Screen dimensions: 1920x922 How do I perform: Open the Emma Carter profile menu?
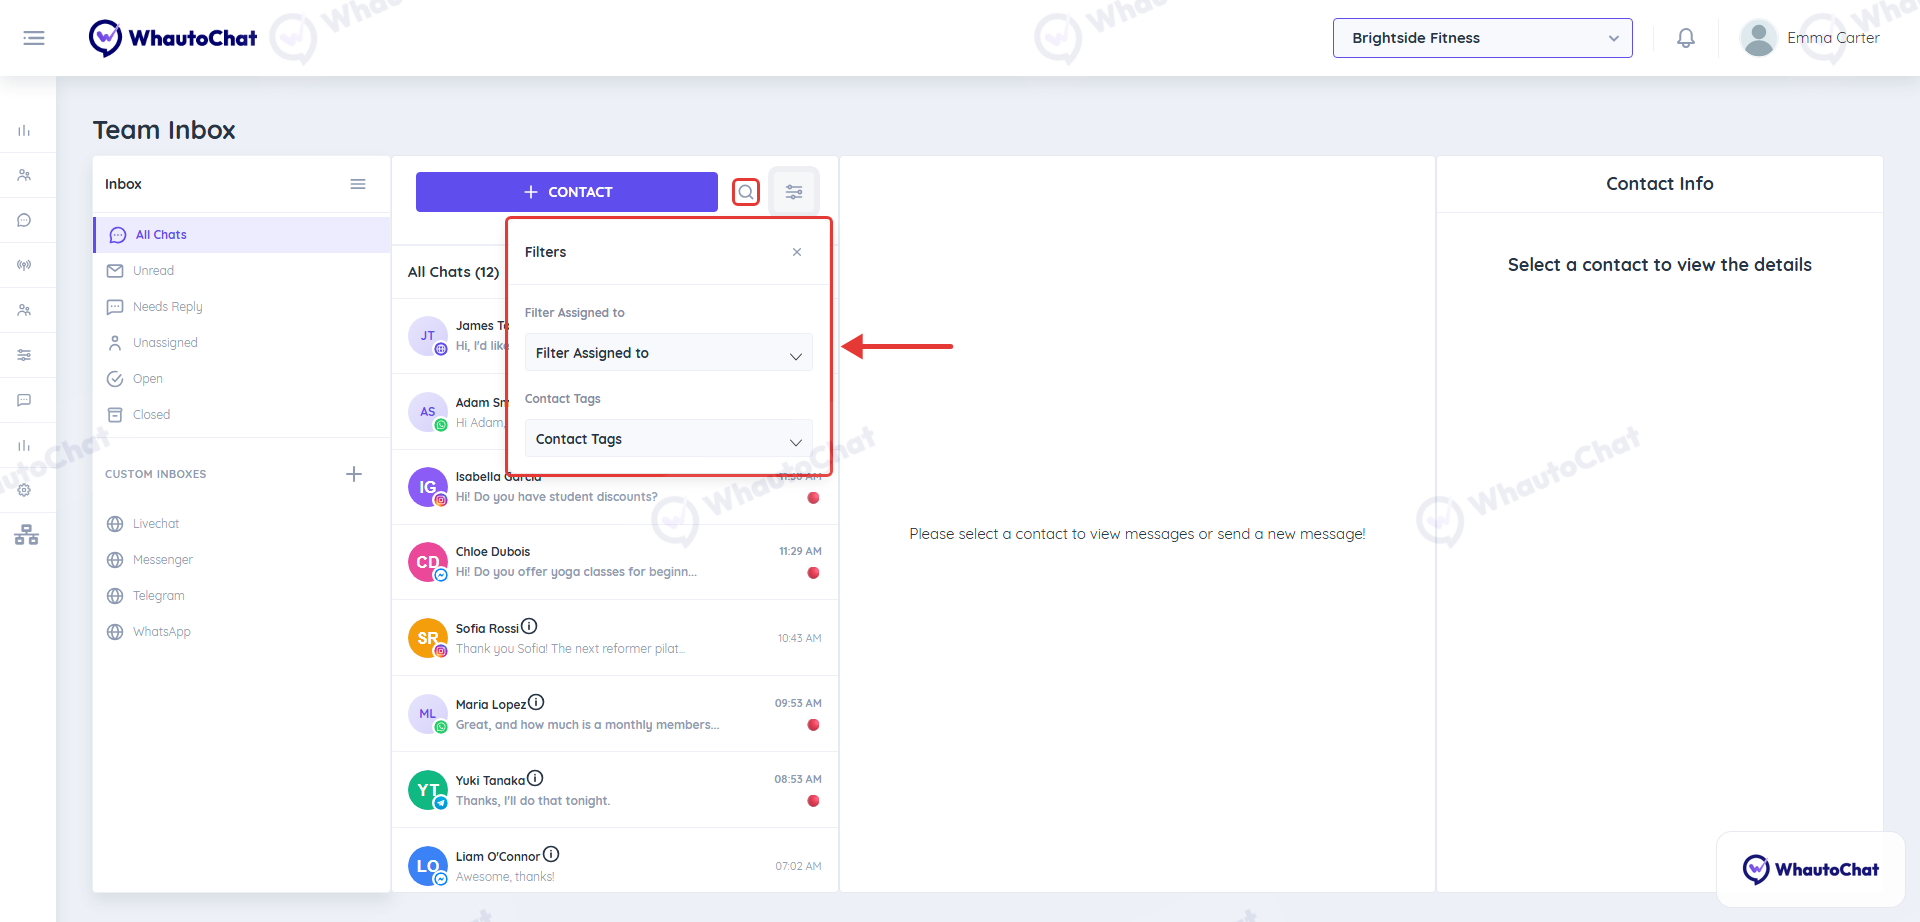coord(1810,38)
